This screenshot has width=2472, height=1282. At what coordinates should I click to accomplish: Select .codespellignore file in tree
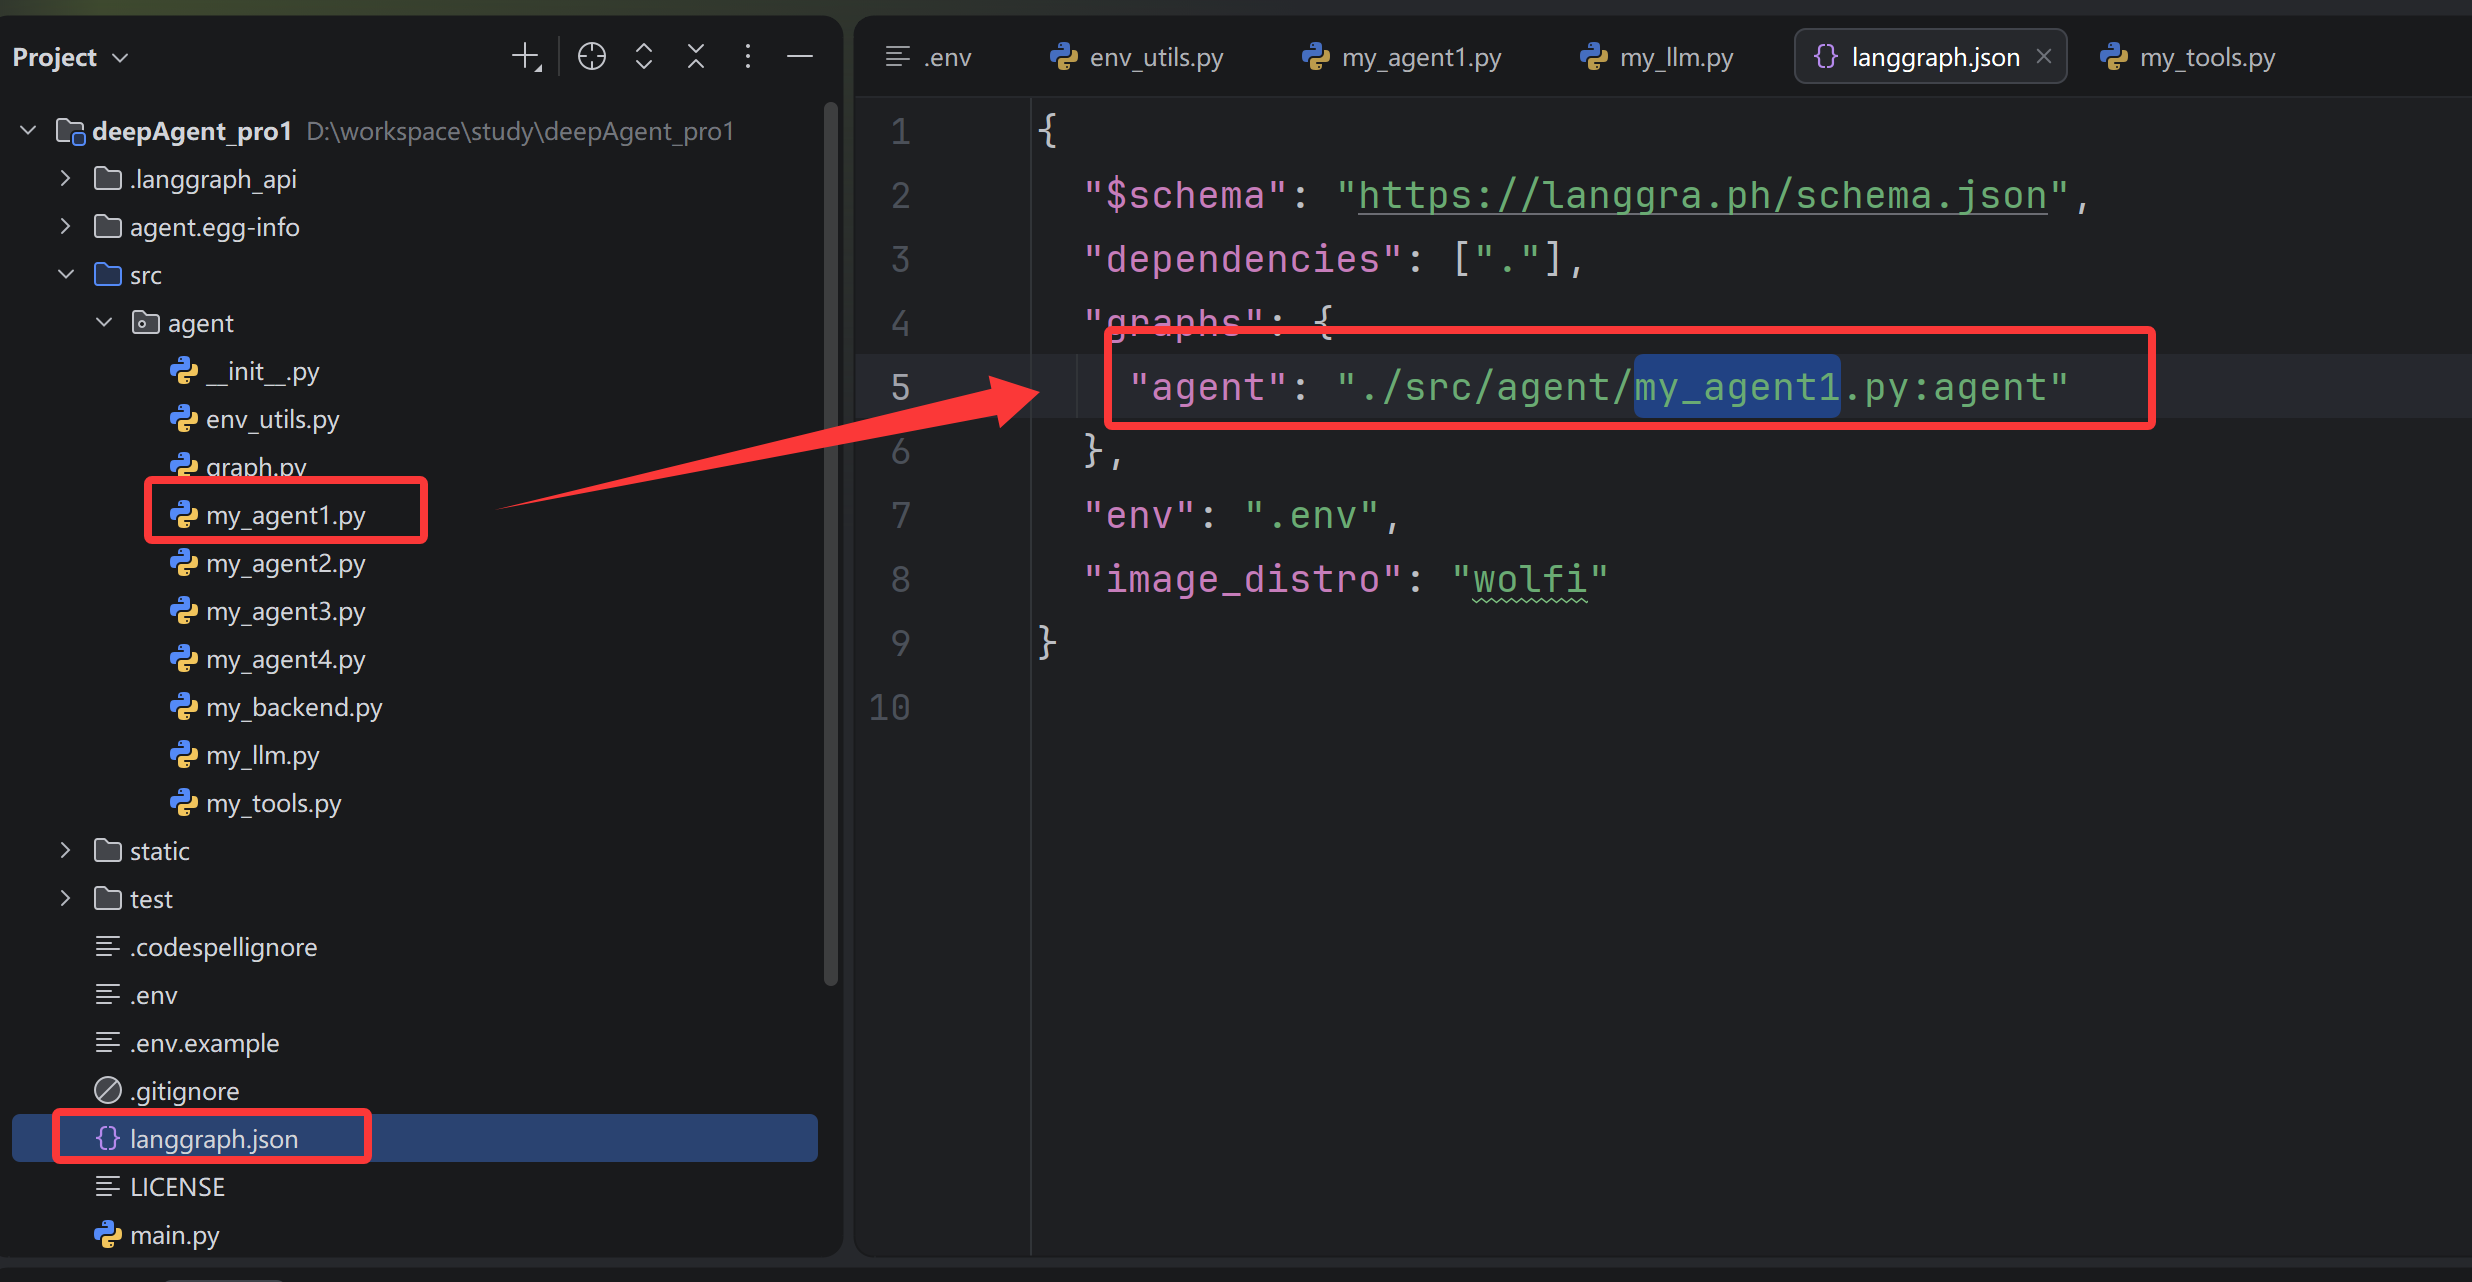(223, 947)
